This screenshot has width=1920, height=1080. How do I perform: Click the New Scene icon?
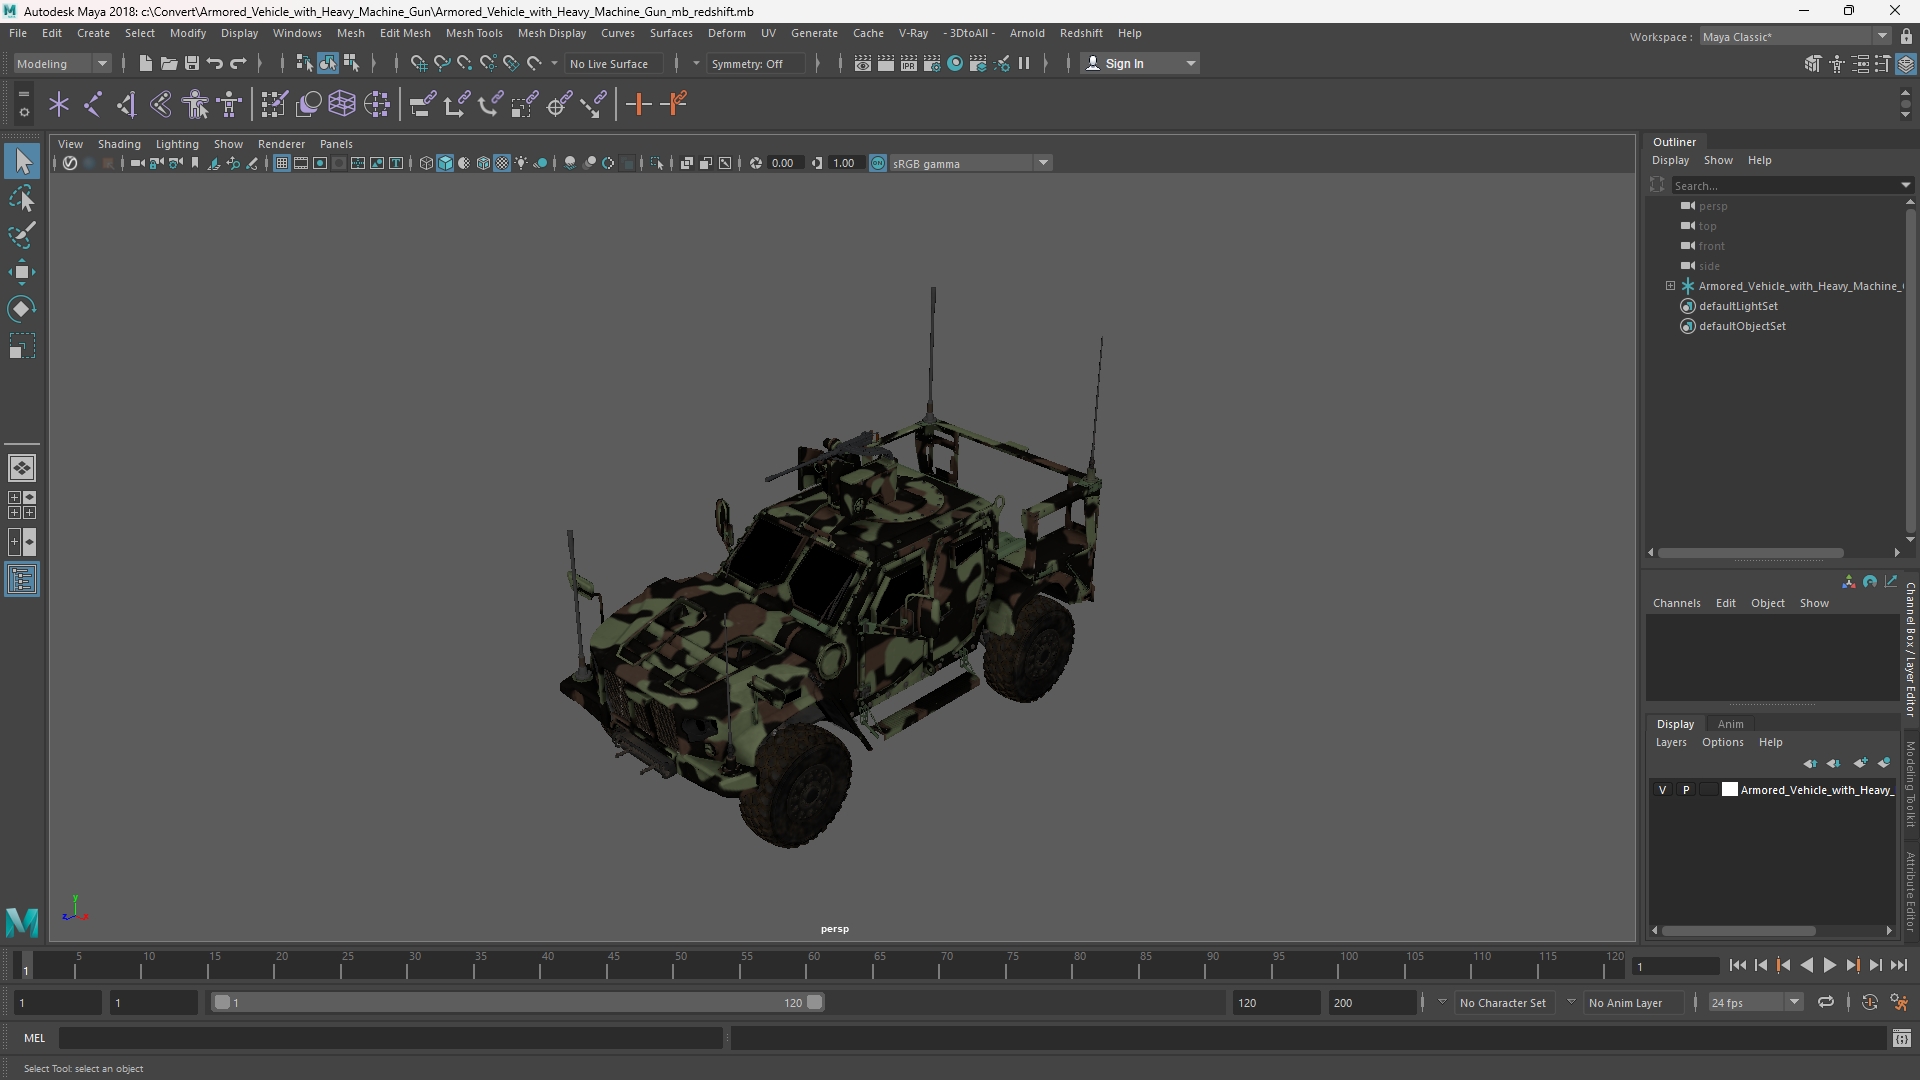(x=145, y=63)
